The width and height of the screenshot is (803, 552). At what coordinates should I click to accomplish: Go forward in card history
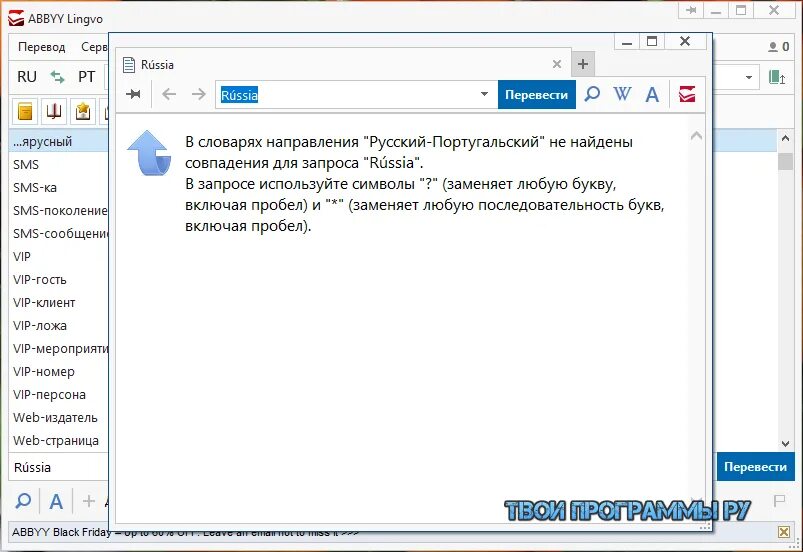(x=198, y=94)
